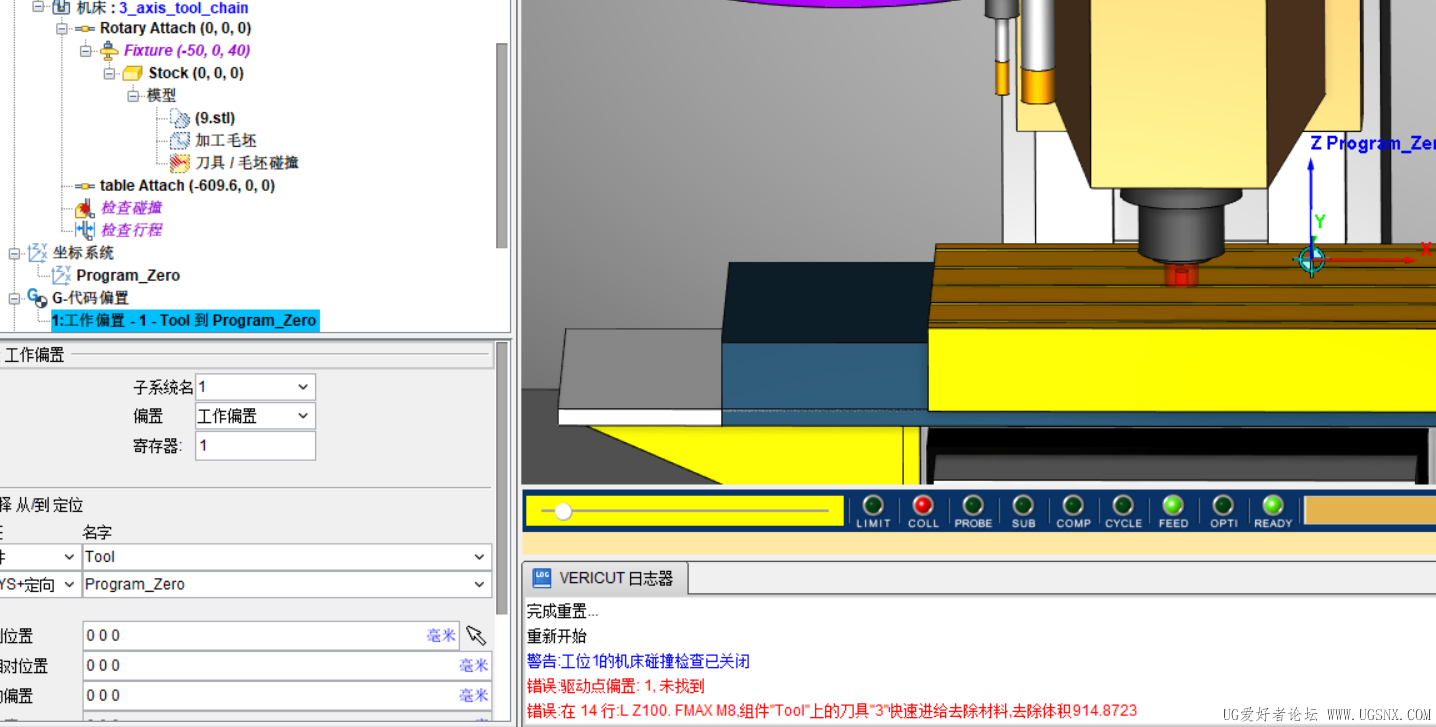This screenshot has height=727, width=1436.
Task: Select the Fixture (-50, 0, 40) node
Action: pyautogui.click(x=187, y=50)
